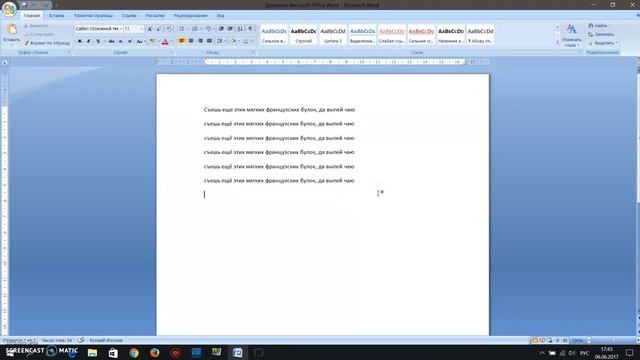This screenshot has height=360, width=640.
Task: Expand the styles gallery with the more arrow
Action: point(558,43)
